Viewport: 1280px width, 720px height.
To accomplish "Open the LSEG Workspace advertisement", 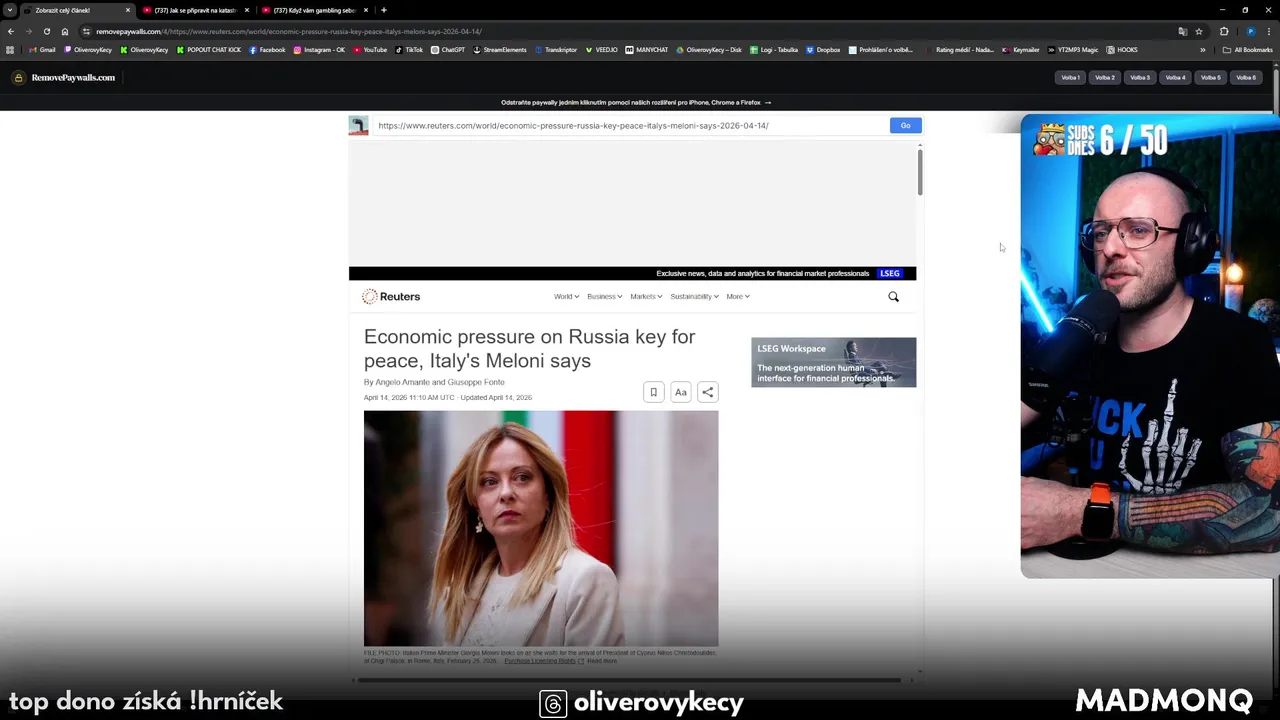I will pyautogui.click(x=833, y=362).
